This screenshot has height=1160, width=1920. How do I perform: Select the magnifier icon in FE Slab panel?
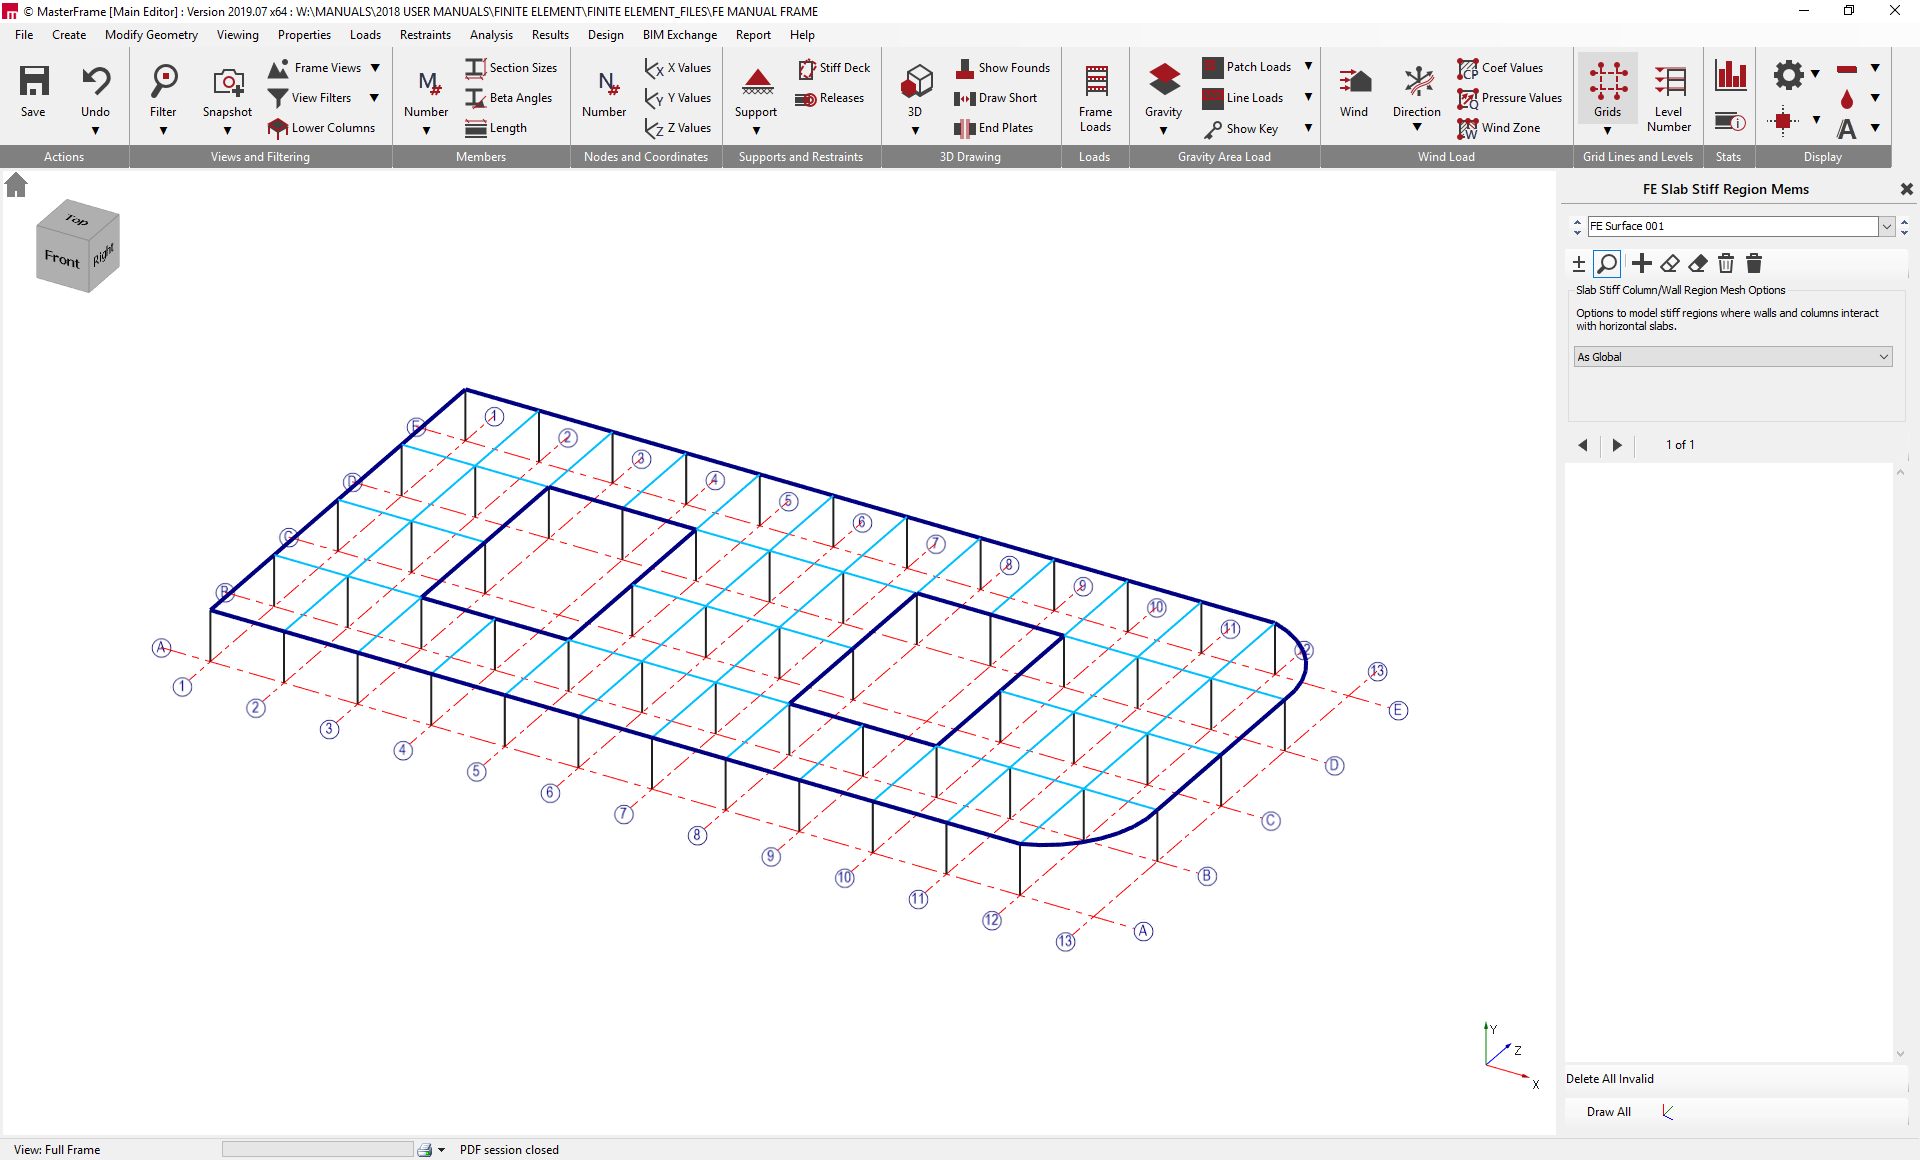pos(1607,263)
